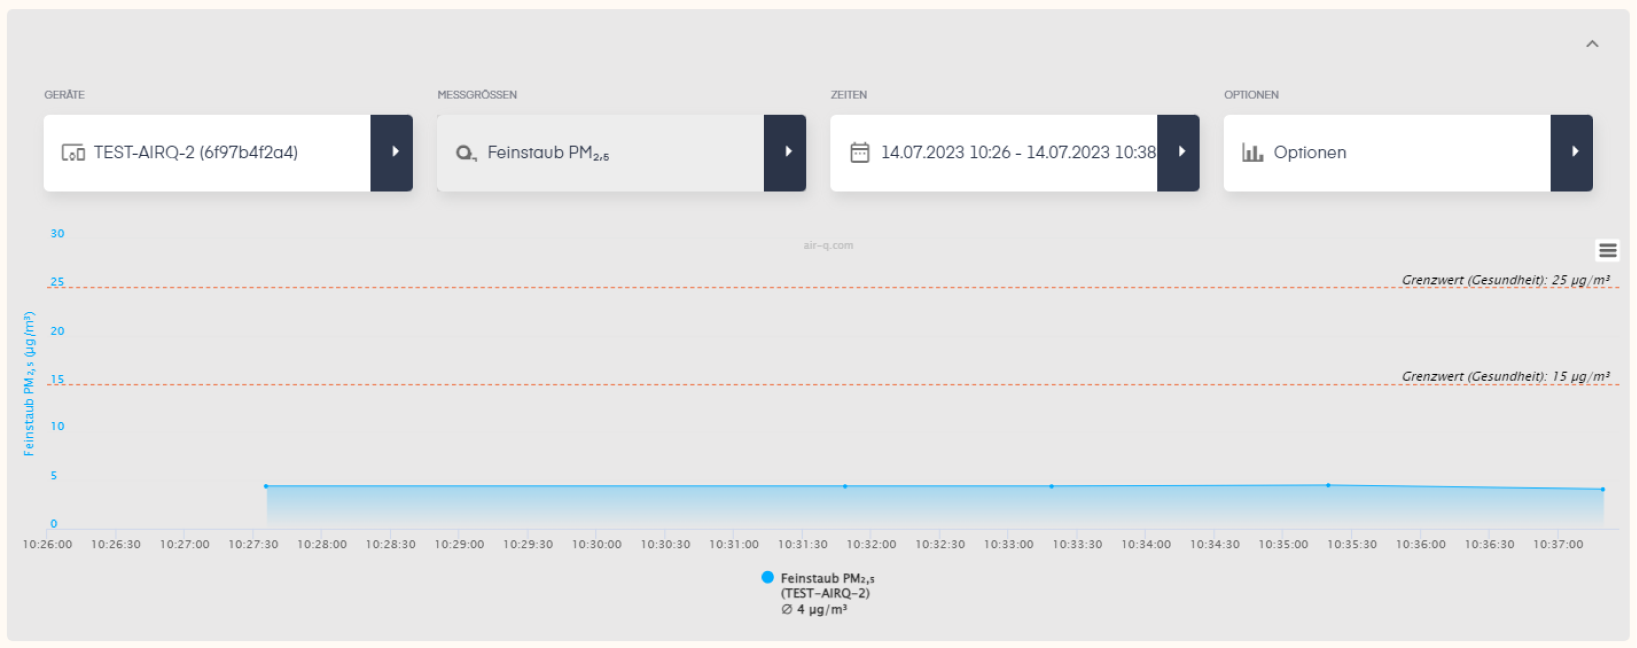Screen dimensions: 1637x648
Task: Click the data point near 10:35:30
Action: (x=1328, y=485)
